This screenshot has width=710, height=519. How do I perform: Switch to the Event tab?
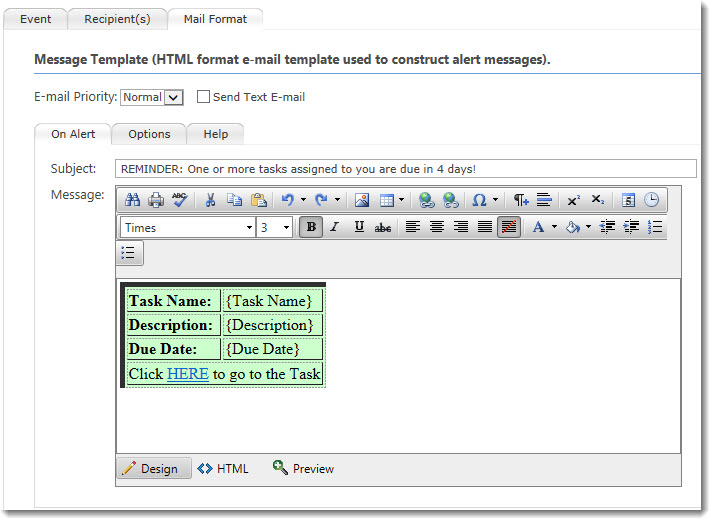point(35,19)
